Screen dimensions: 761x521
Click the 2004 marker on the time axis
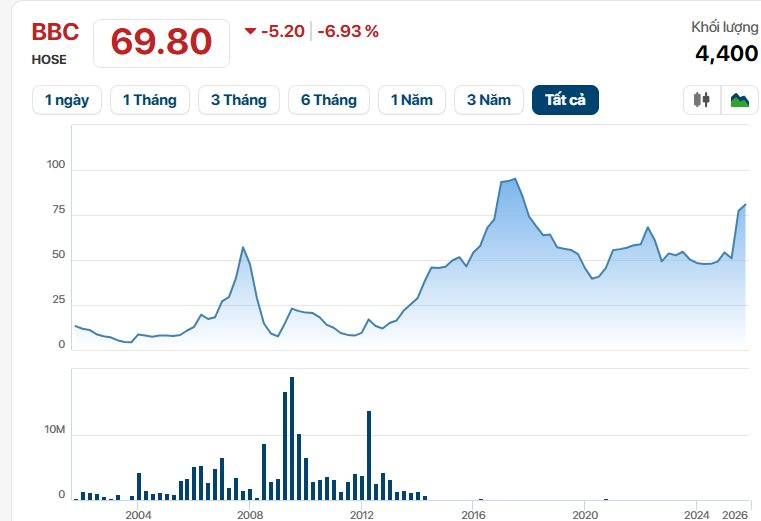pyautogui.click(x=138, y=515)
